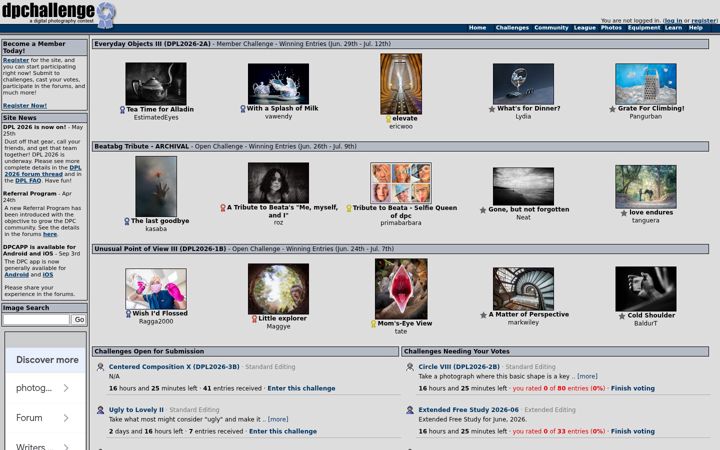Click star icon beside love endures
Screen dimensions: 720x450
(x=624, y=213)
